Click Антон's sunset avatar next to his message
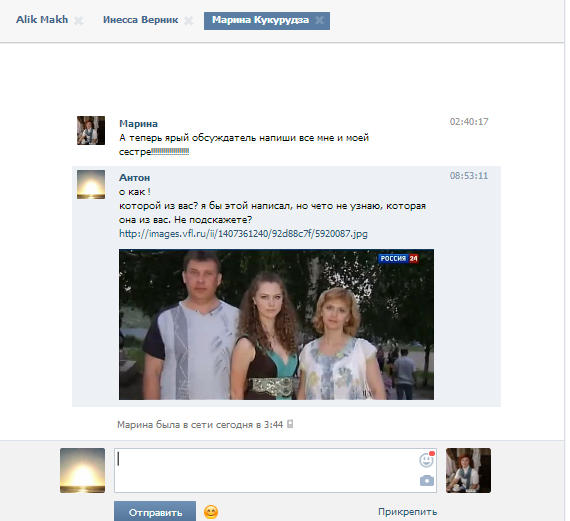 click(91, 184)
